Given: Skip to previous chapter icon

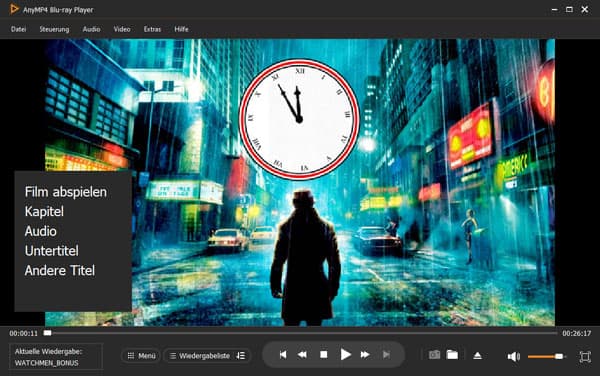Looking at the screenshot, I should 283,355.
